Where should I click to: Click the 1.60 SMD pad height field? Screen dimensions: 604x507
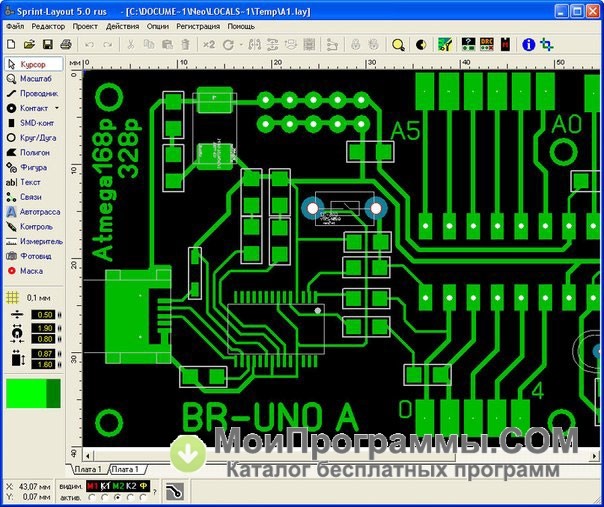coord(43,365)
